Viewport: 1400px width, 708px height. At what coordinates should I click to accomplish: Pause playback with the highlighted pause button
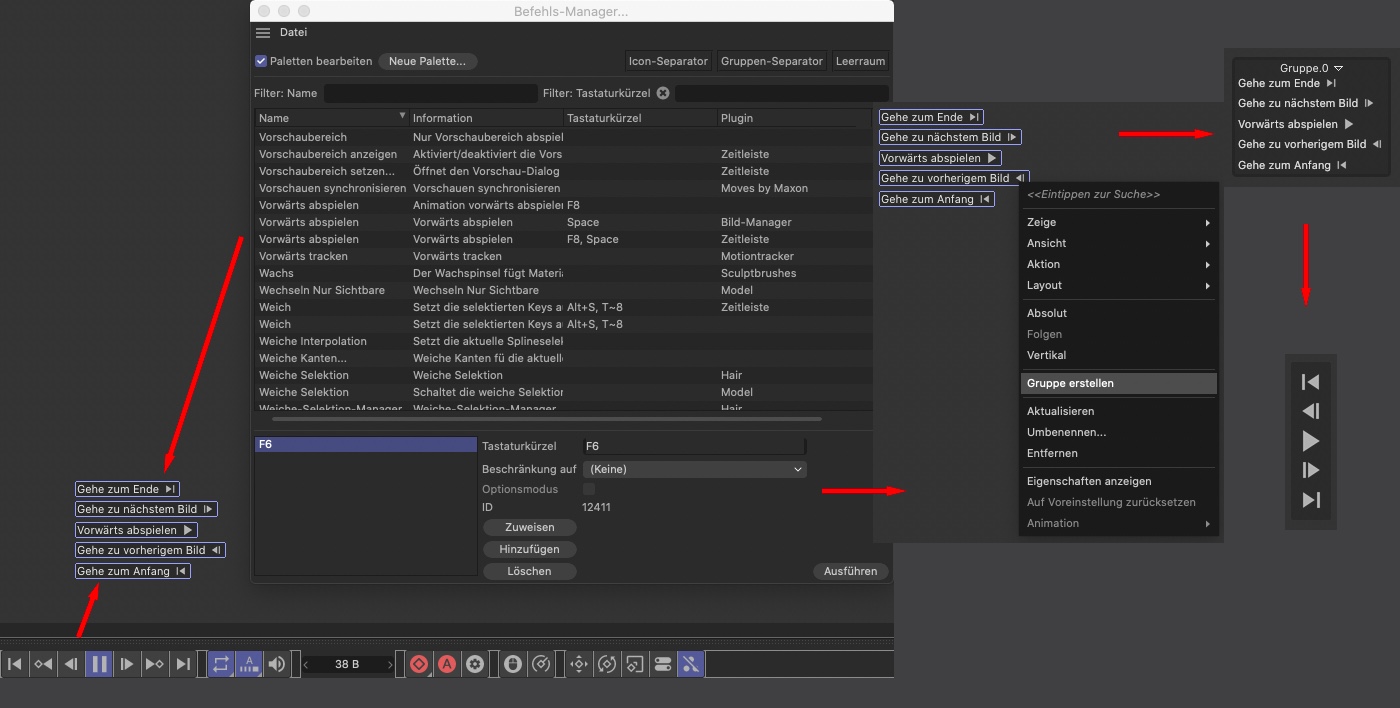pos(99,664)
